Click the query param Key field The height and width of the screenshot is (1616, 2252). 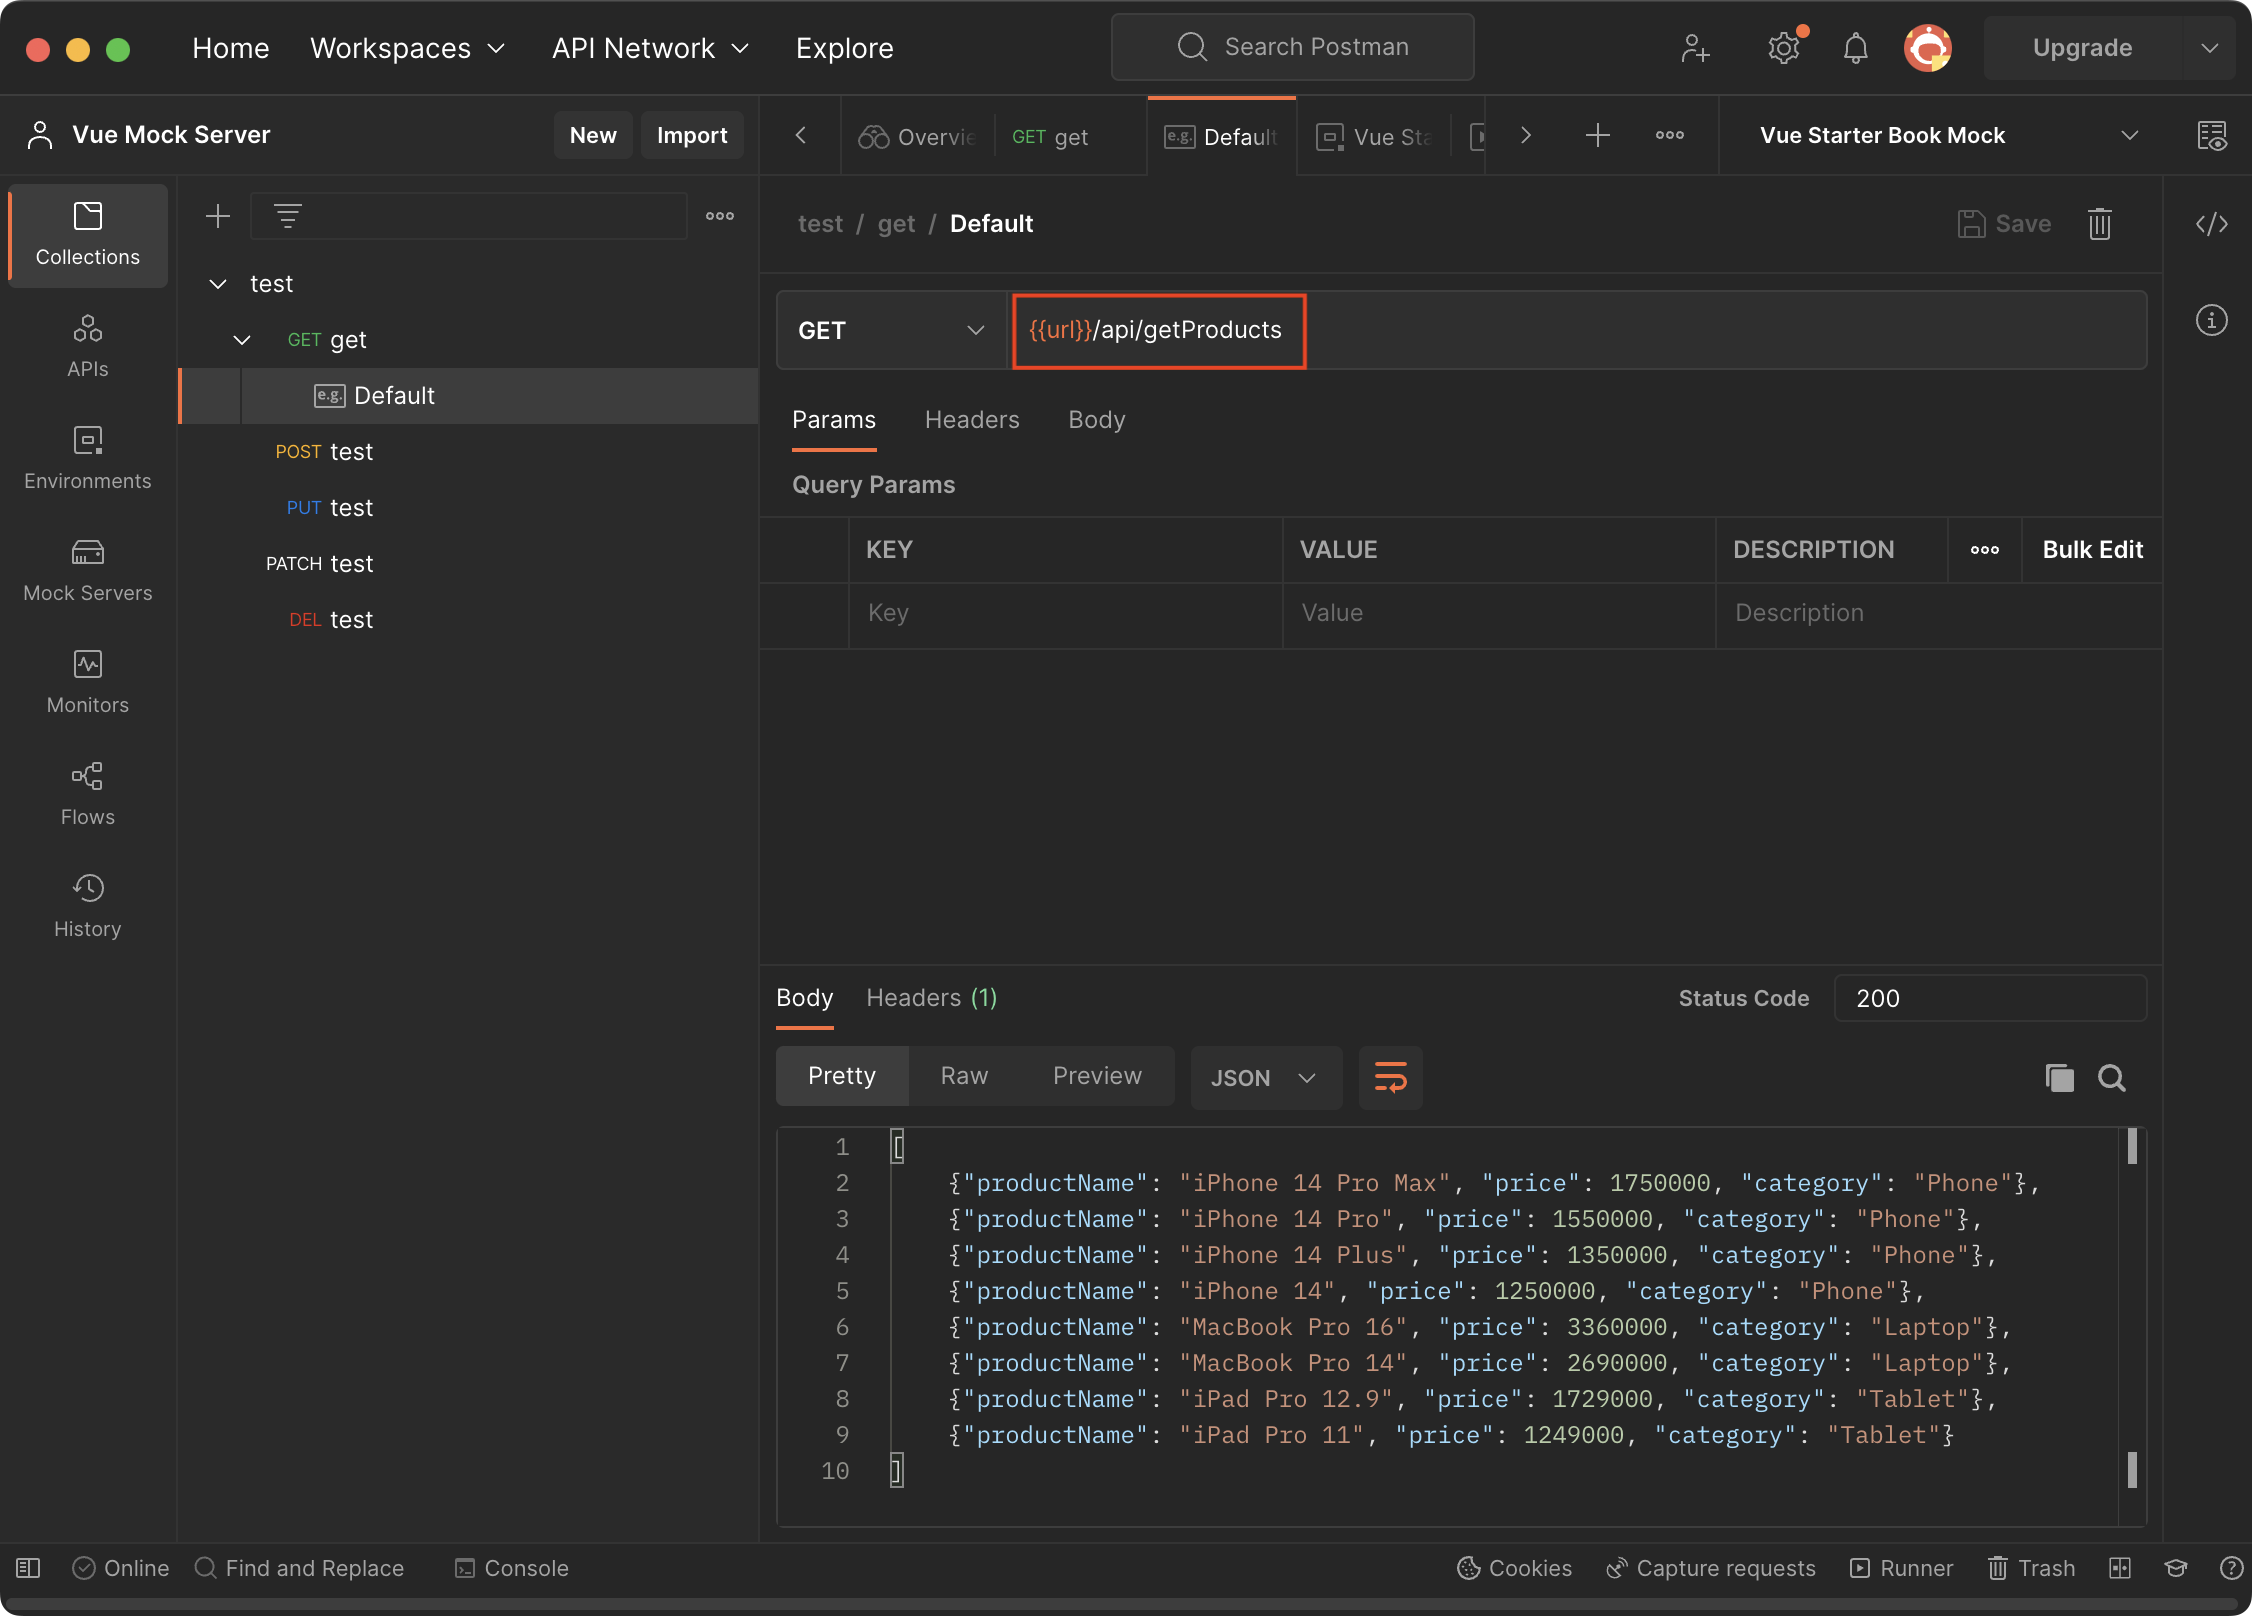1066,613
